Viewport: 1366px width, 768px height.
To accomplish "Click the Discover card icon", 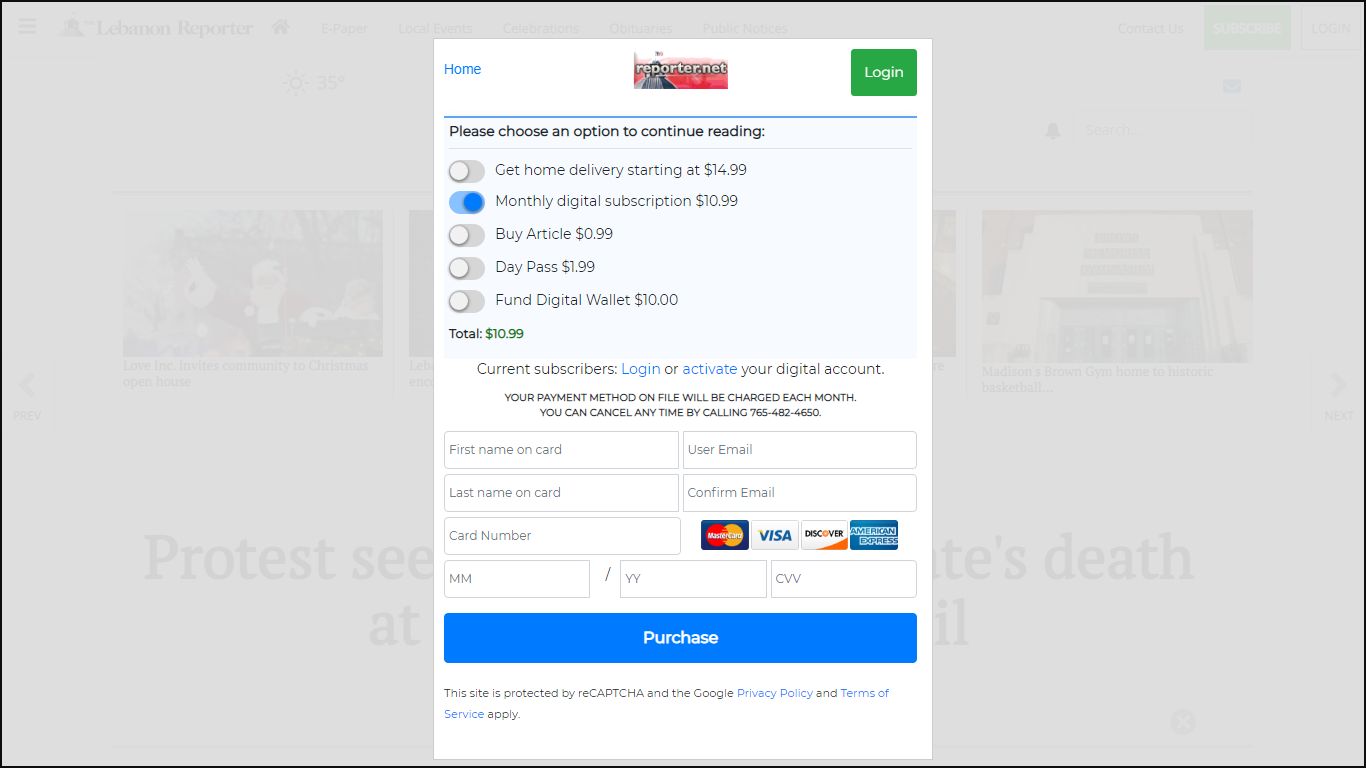I will pos(824,535).
